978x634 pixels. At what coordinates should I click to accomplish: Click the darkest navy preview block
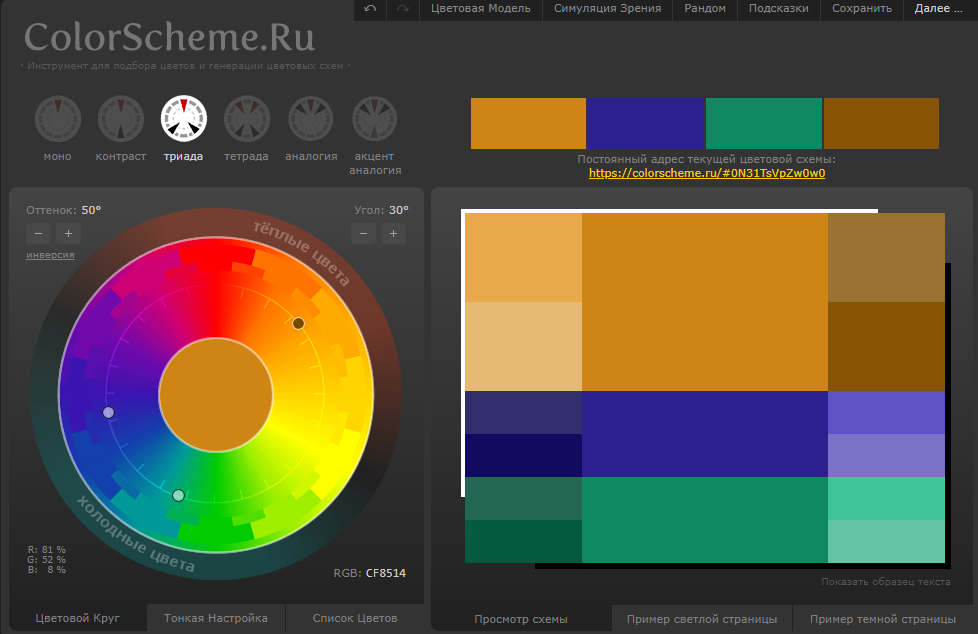coord(523,456)
